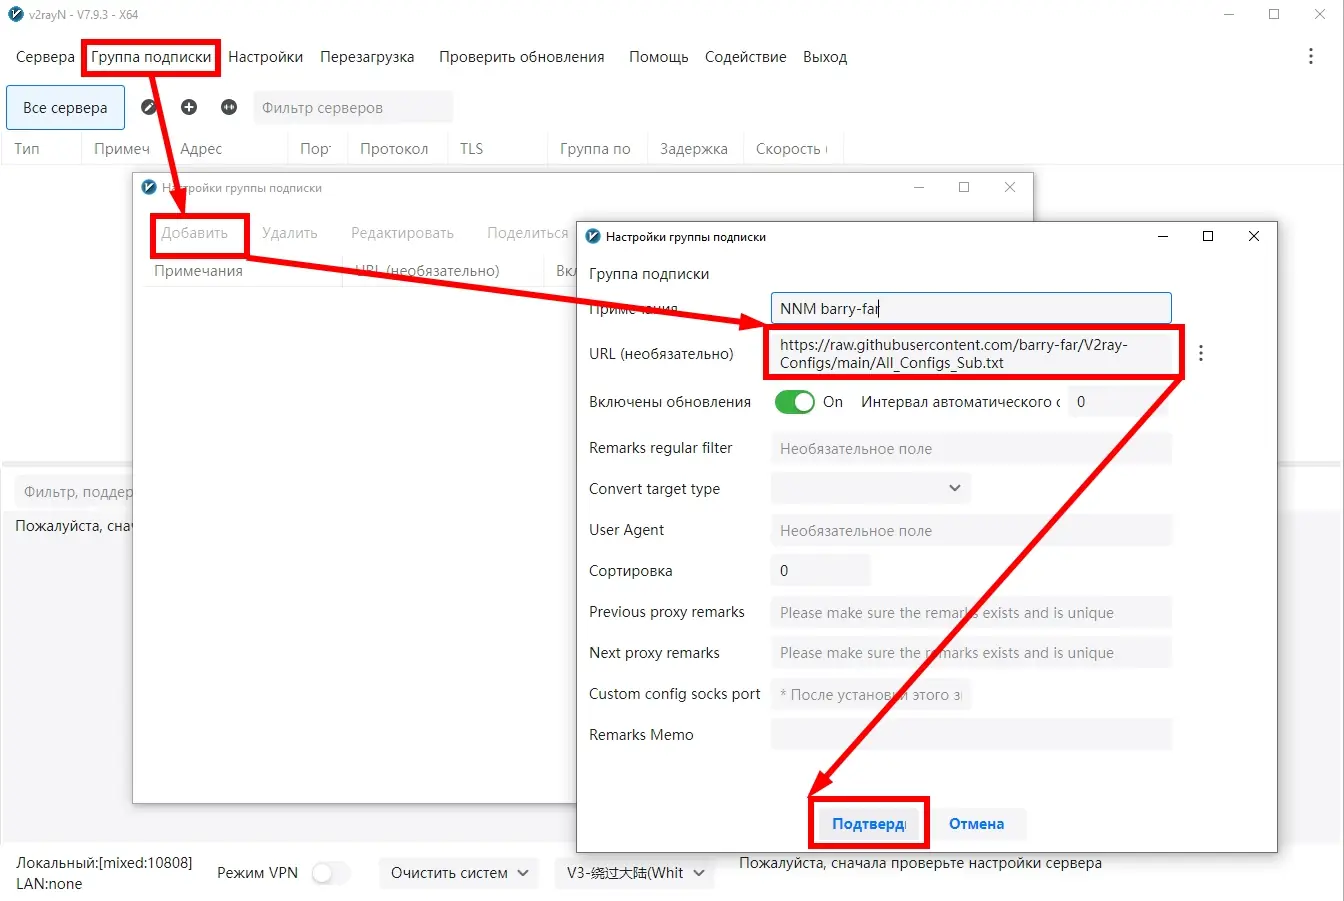Select the Все сервера tab
The height and width of the screenshot is (901, 1344).
click(x=65, y=108)
